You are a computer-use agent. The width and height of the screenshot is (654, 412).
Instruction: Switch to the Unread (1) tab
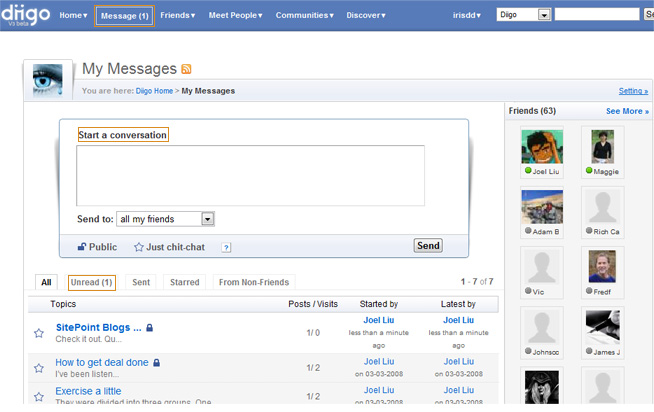[x=92, y=282]
